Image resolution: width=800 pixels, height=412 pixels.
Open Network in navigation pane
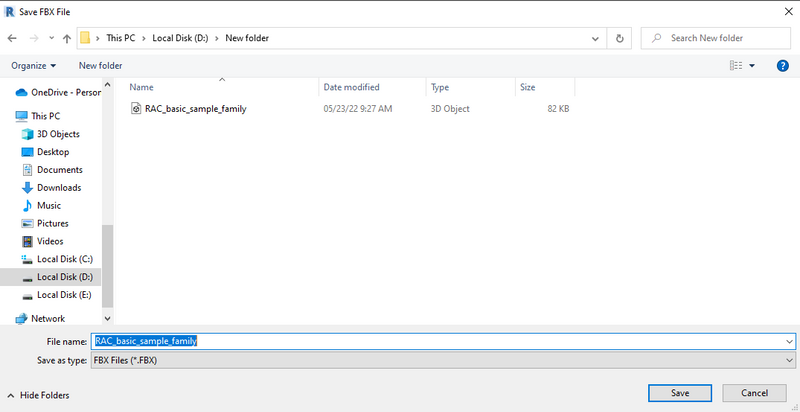click(48, 319)
